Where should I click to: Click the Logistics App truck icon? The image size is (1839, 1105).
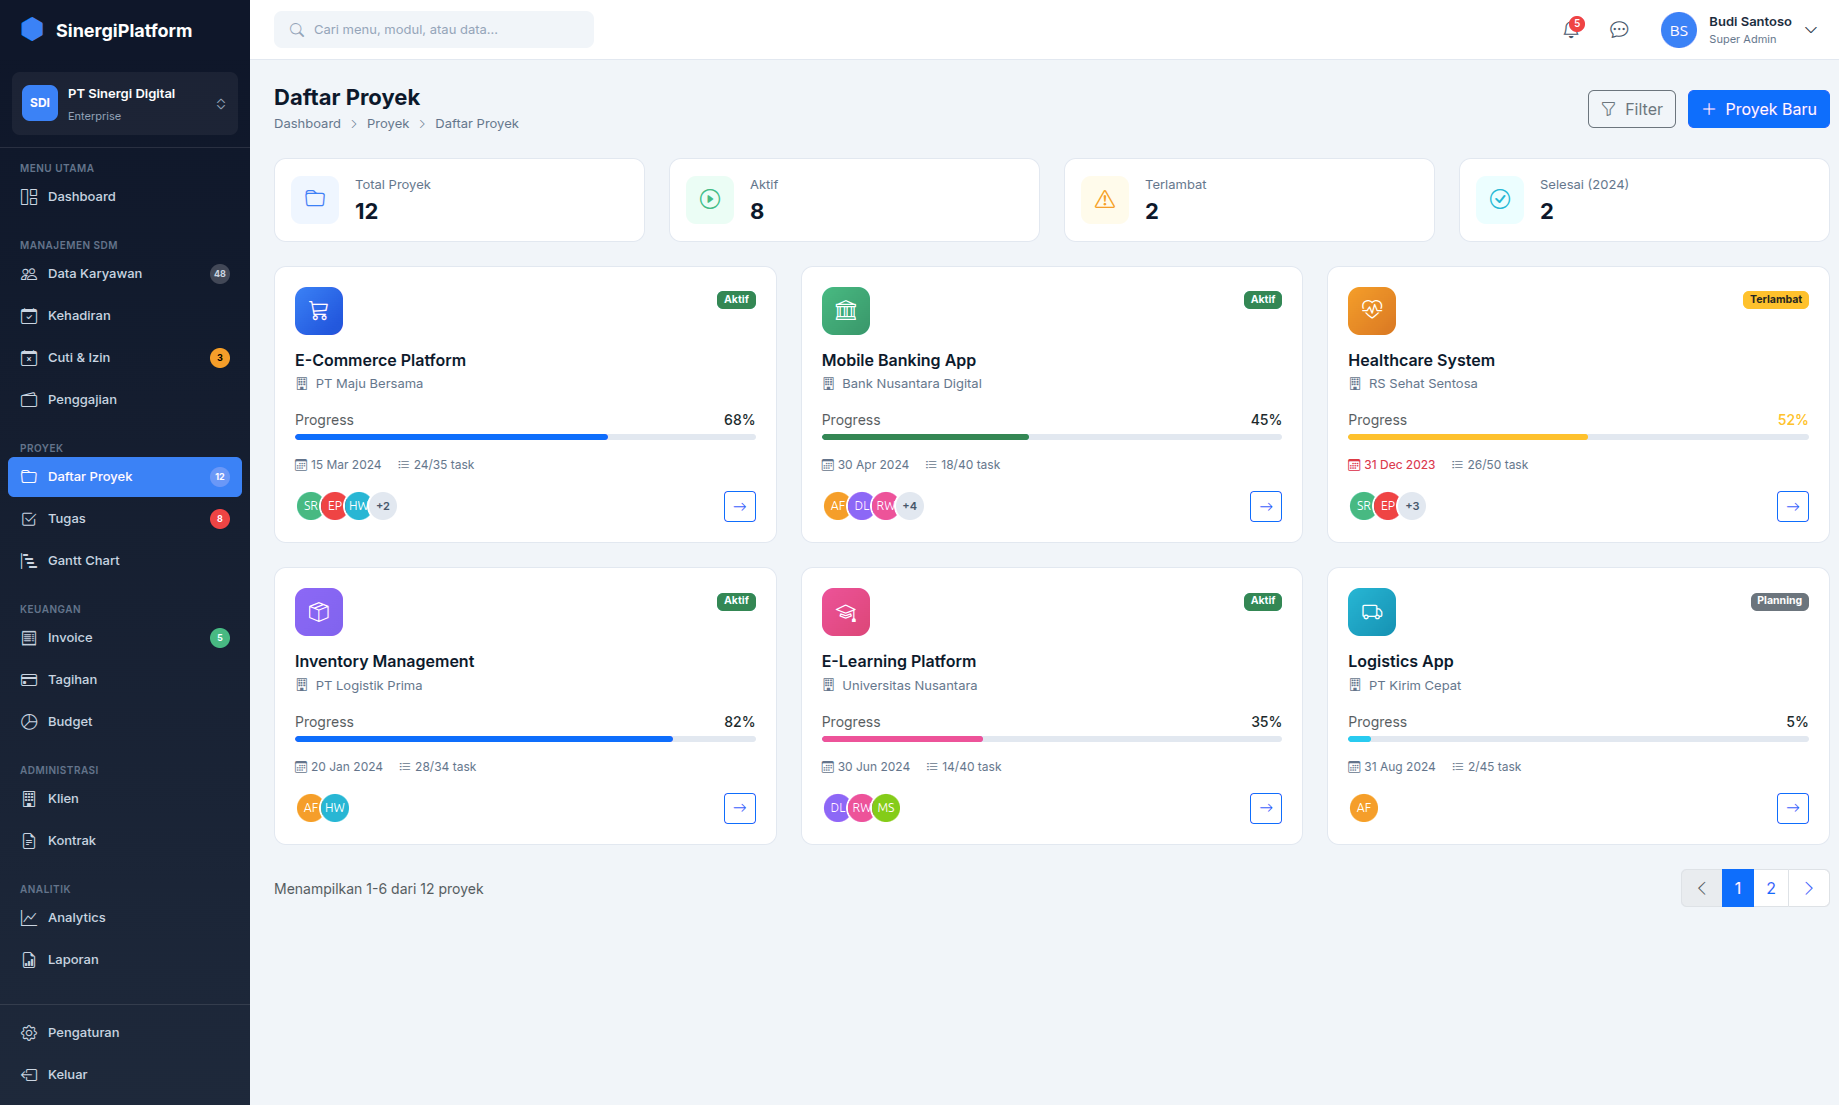[x=1372, y=612]
